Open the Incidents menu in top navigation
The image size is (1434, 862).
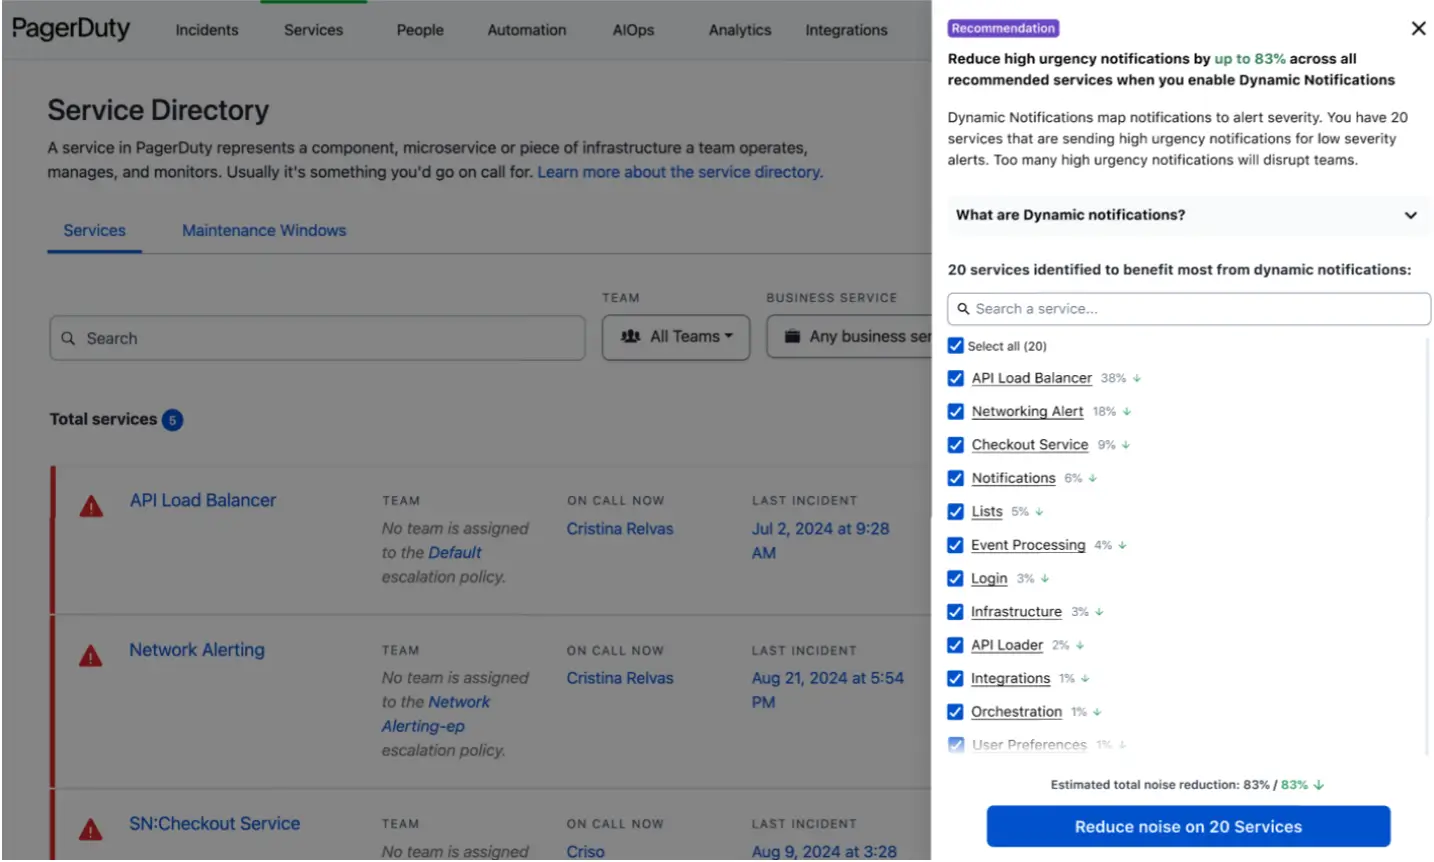tap(207, 30)
